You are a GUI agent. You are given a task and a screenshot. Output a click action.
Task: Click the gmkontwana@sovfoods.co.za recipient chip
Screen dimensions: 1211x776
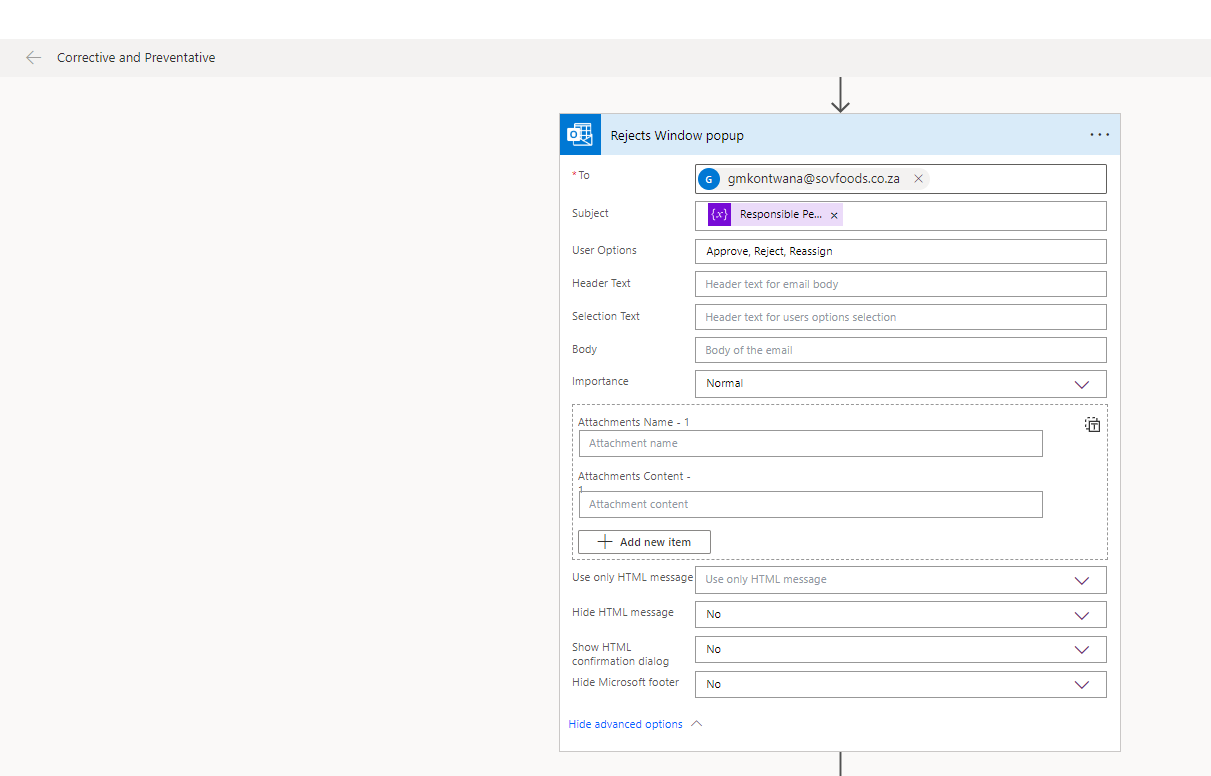click(x=813, y=179)
